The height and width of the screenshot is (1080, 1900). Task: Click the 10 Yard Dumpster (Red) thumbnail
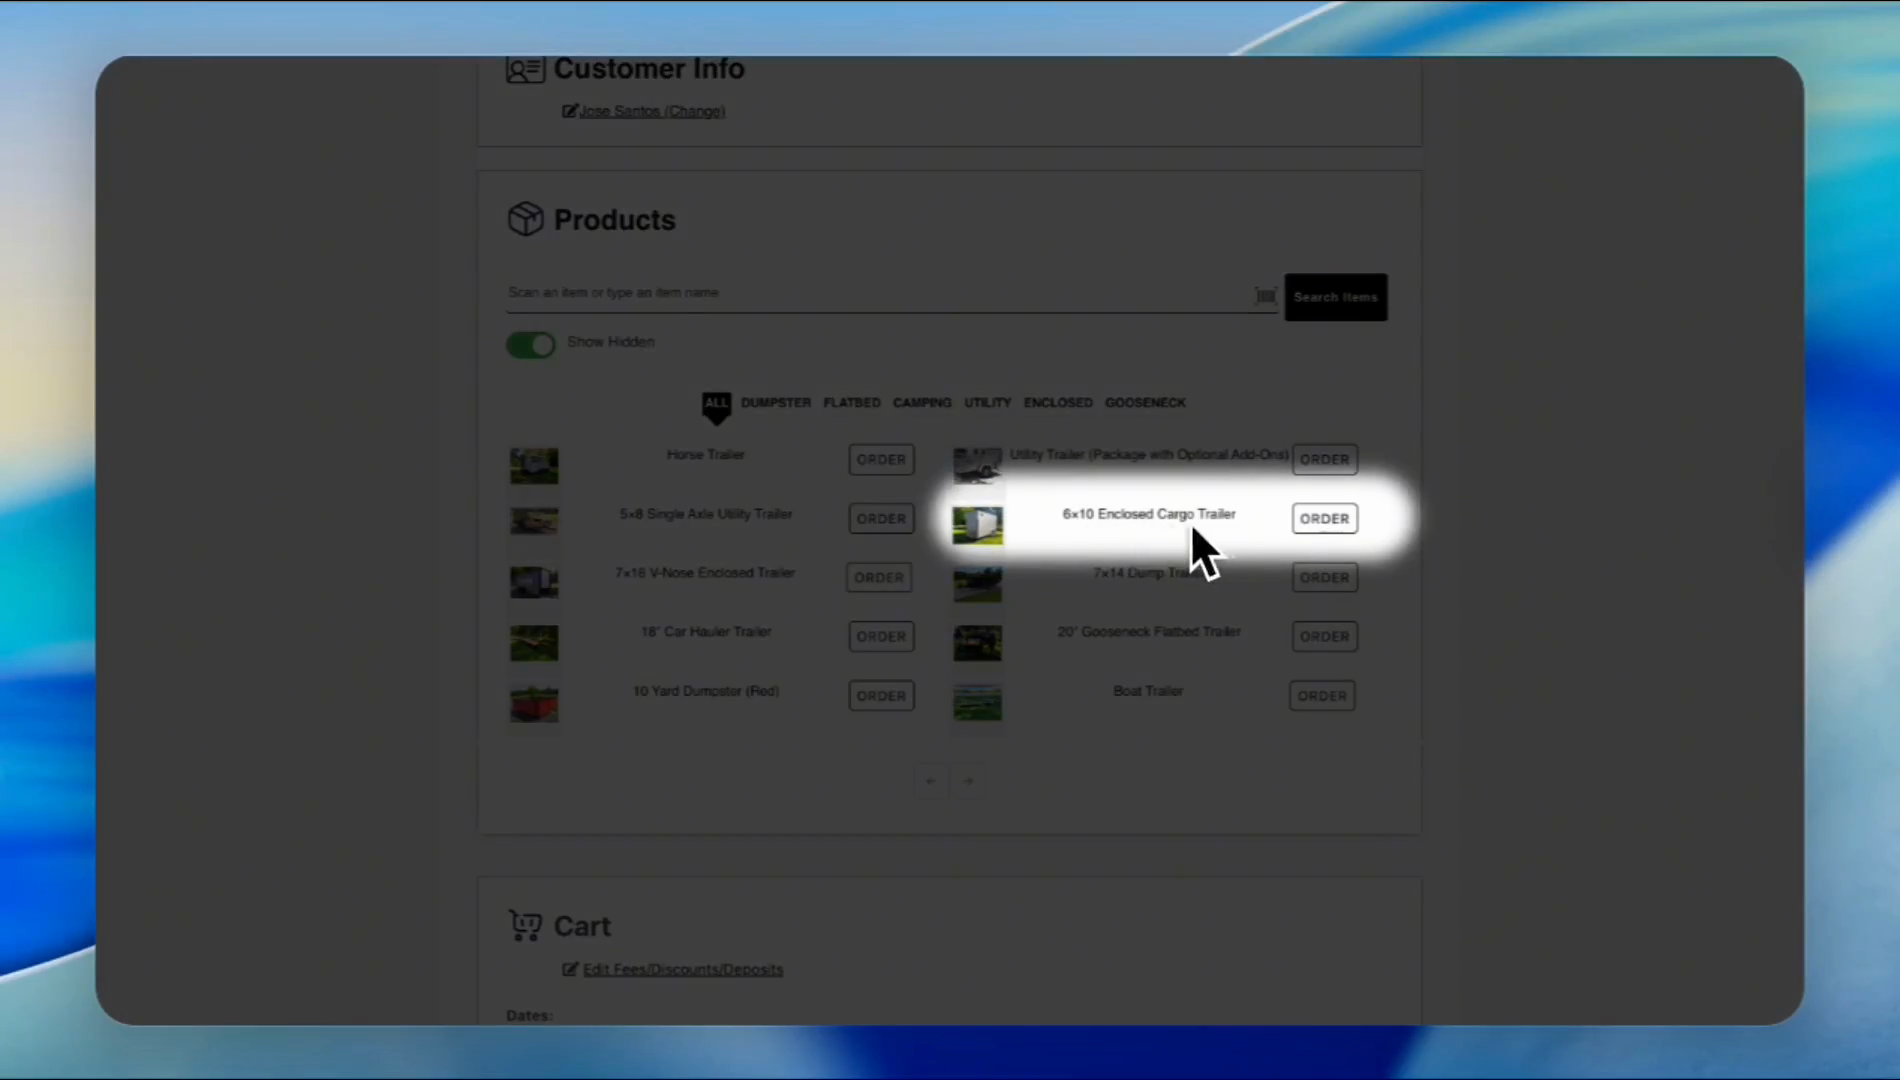pyautogui.click(x=534, y=703)
